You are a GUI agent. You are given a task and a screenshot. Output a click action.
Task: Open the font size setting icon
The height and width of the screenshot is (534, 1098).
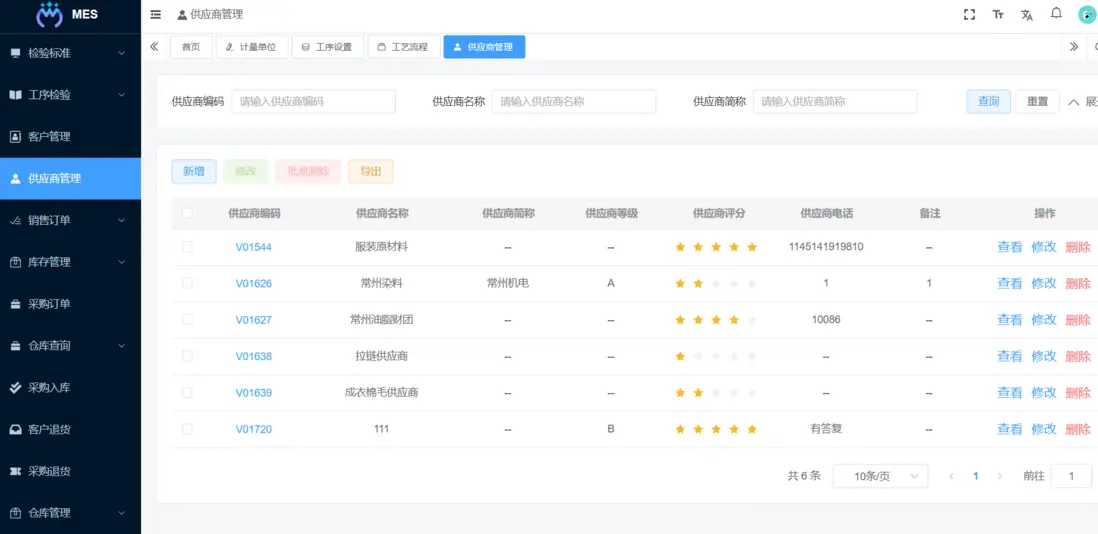(x=998, y=15)
